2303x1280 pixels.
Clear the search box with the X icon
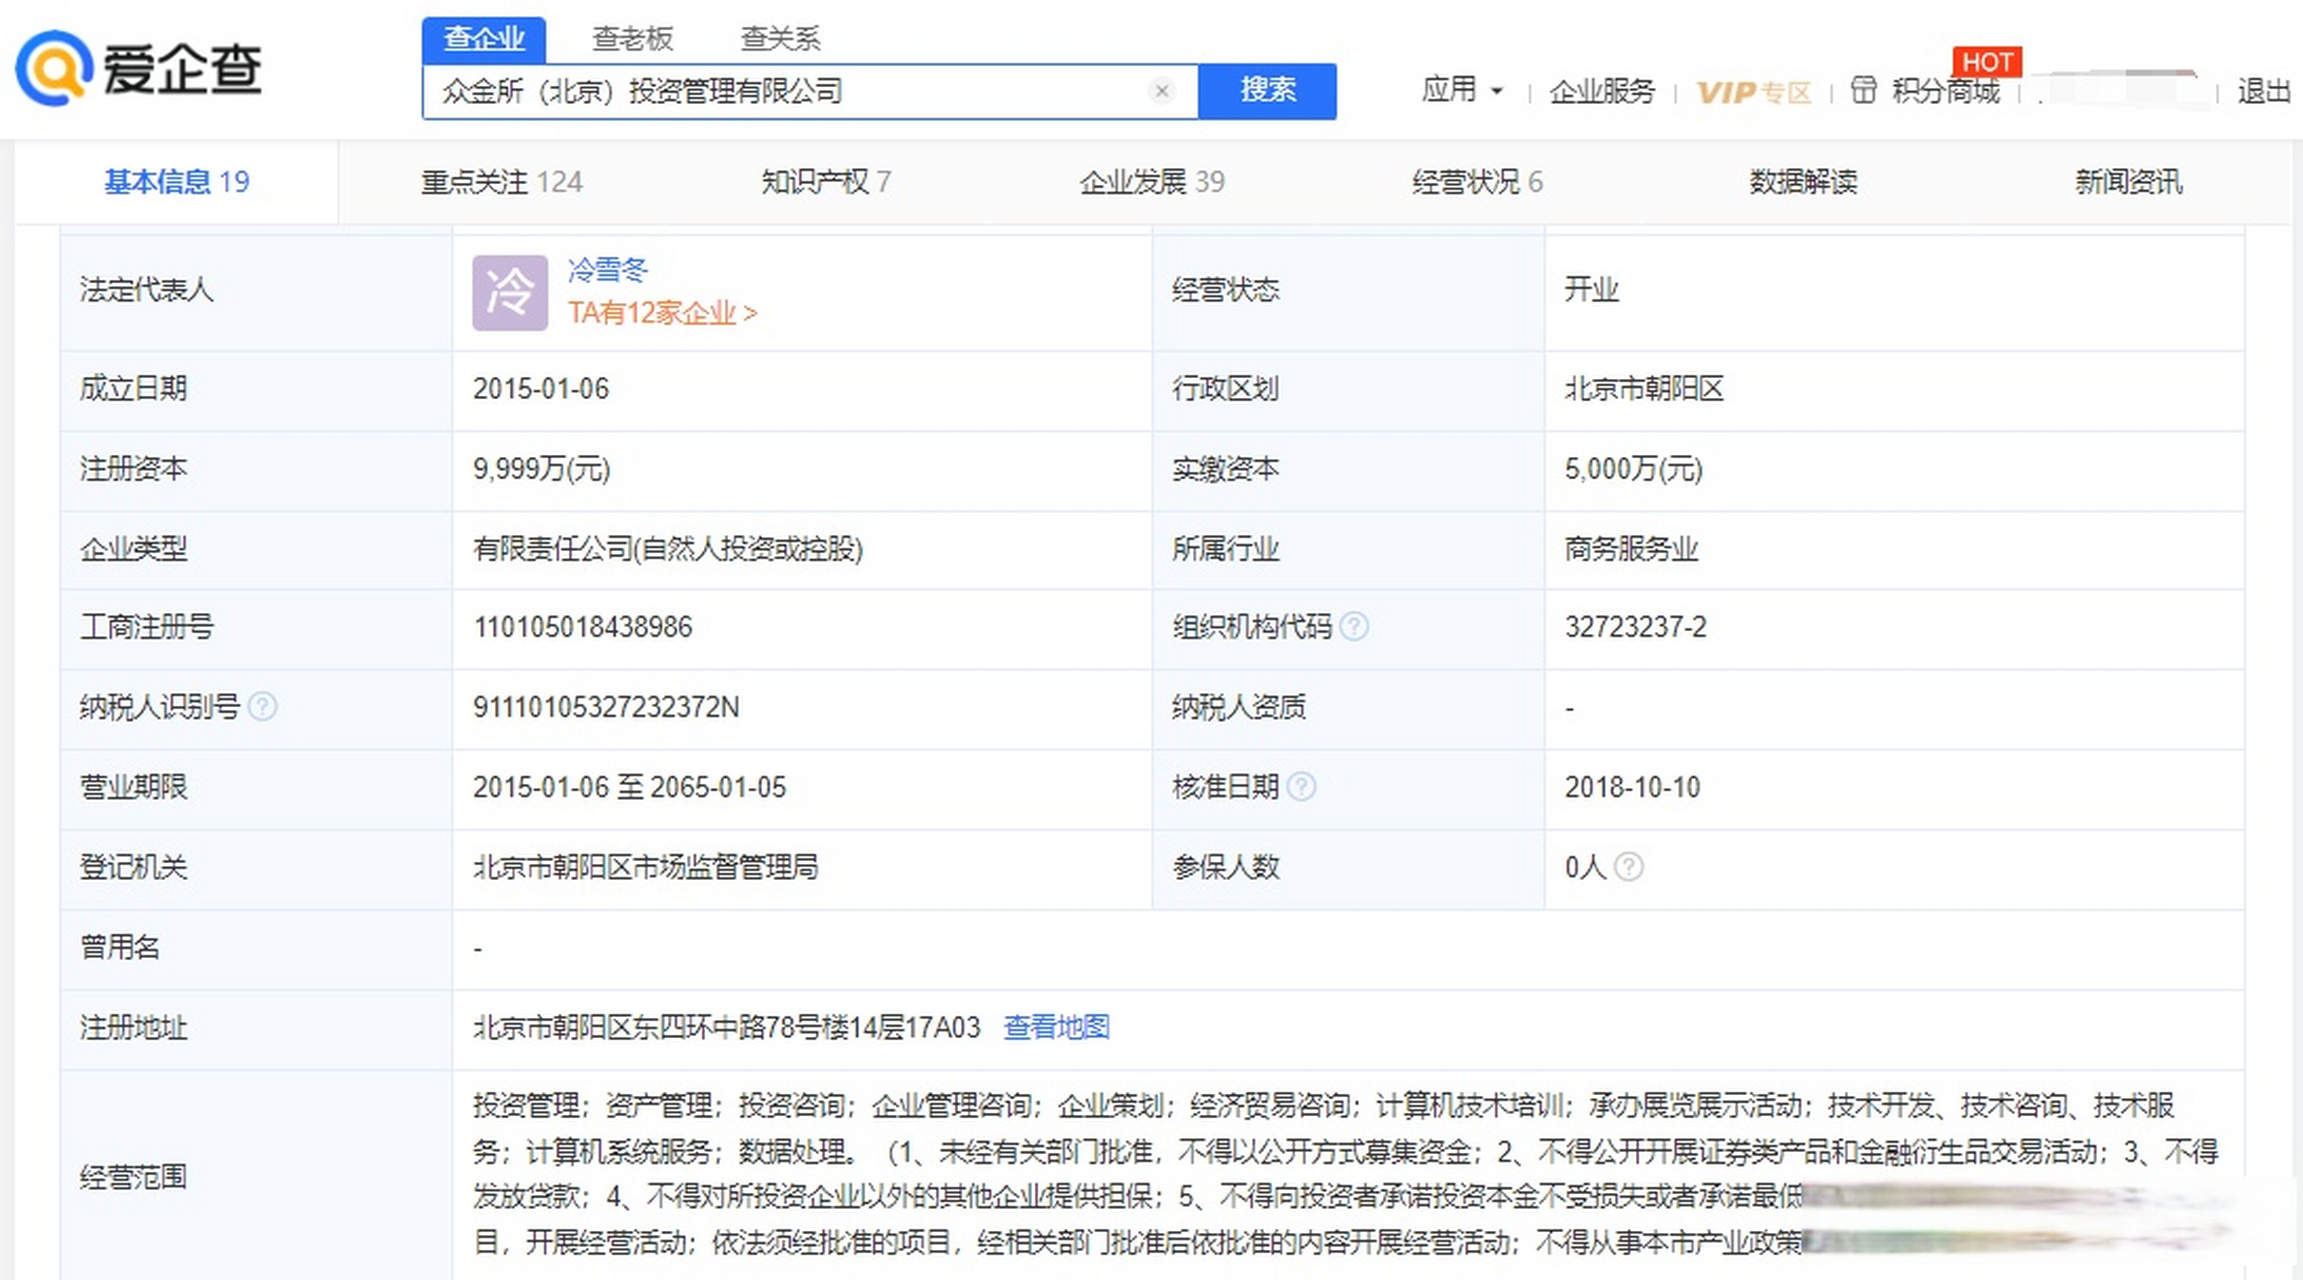tap(1161, 91)
